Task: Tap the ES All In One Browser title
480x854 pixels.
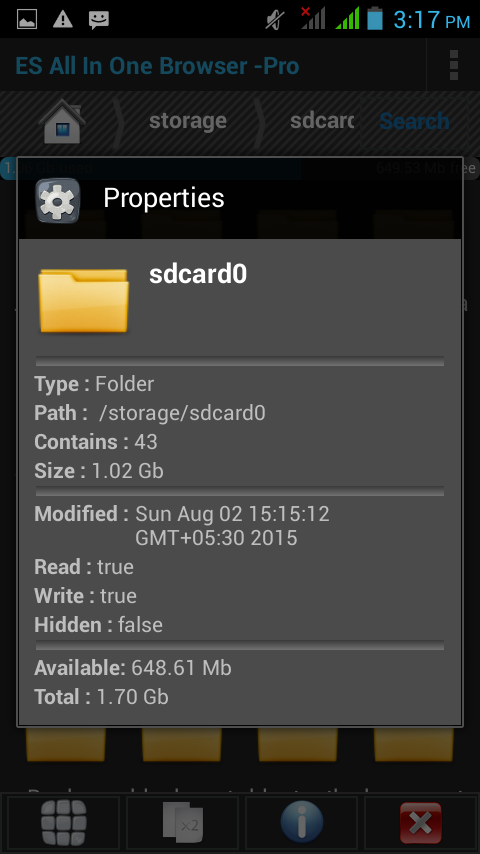Action: click(x=157, y=66)
